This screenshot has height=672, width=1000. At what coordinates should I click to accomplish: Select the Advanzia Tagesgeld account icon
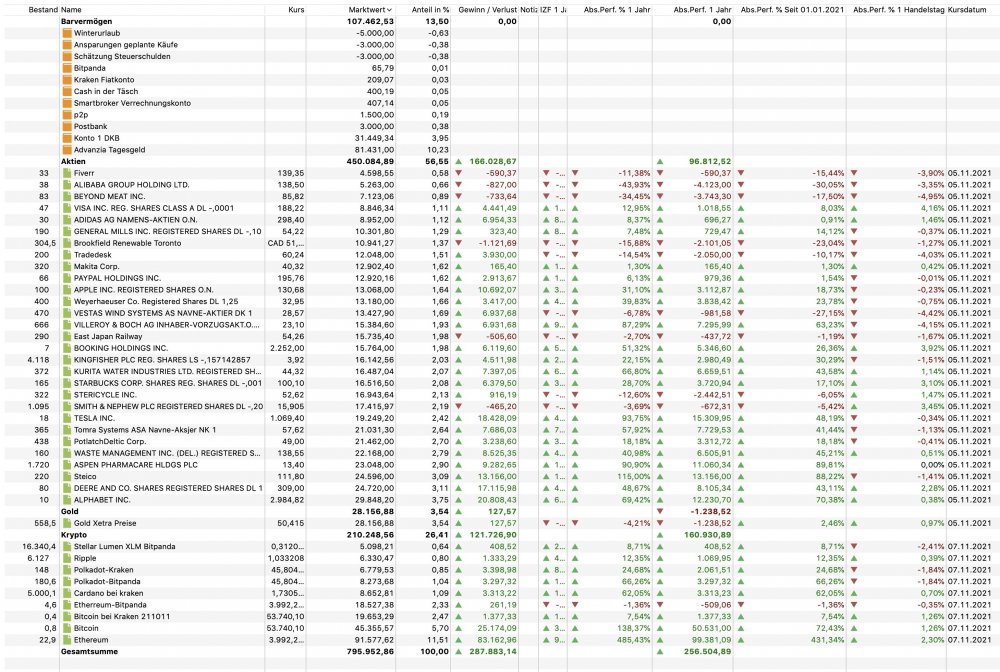[67, 150]
